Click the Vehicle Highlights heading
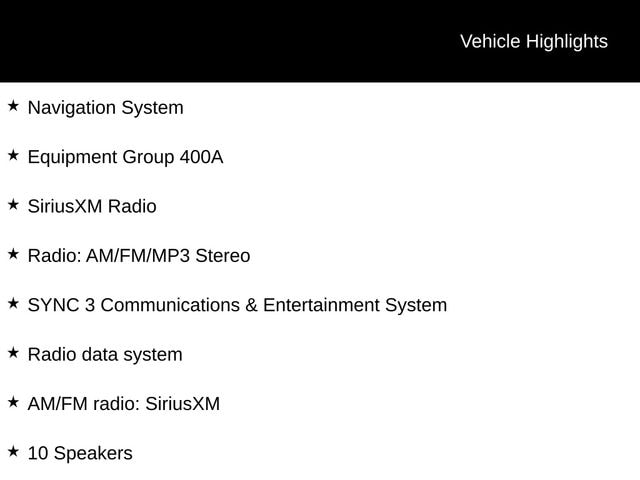This screenshot has width=640, height=480. [533, 41]
